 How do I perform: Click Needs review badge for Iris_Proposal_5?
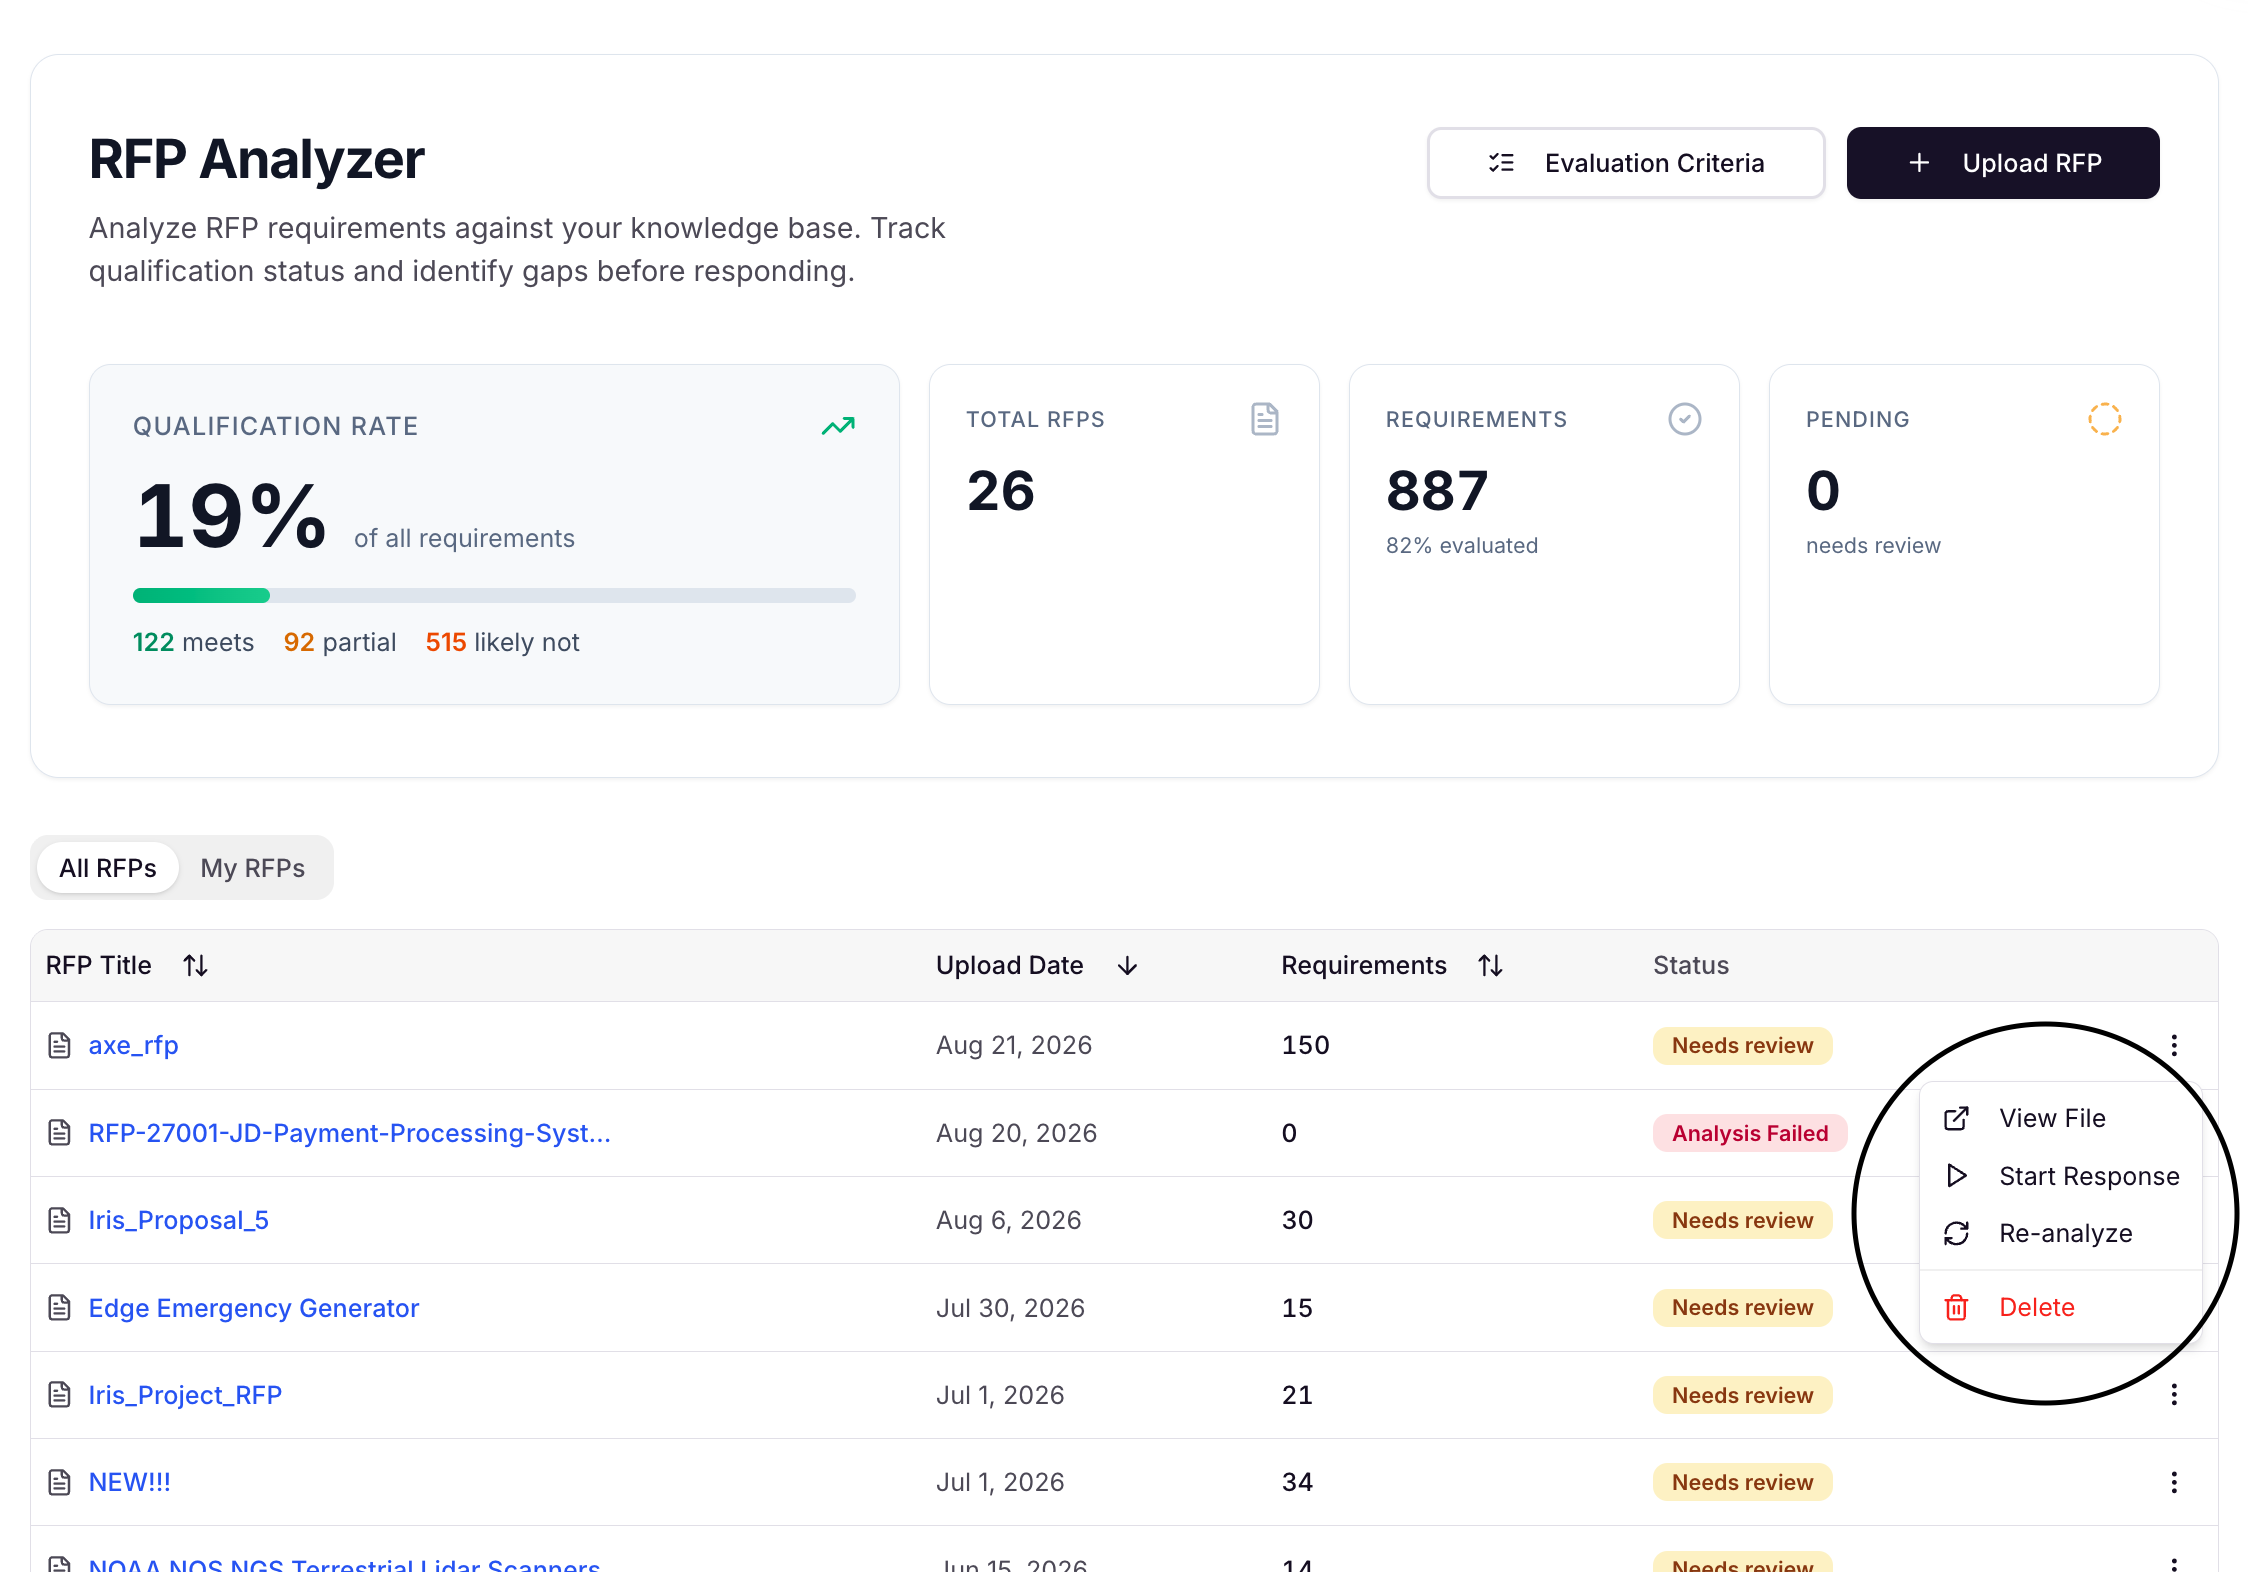1742,1220
